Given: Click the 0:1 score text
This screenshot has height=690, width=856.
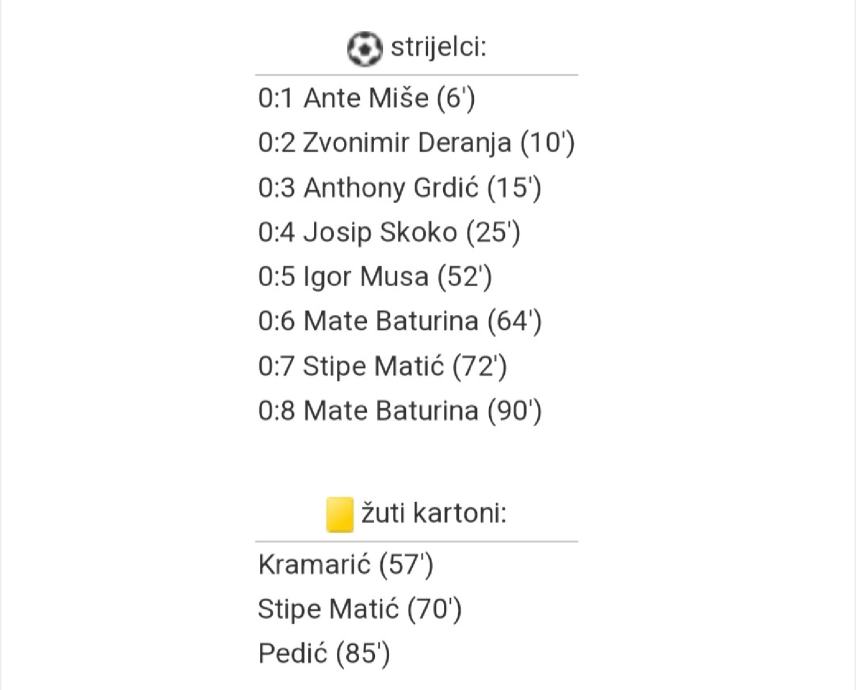Looking at the screenshot, I should tap(276, 99).
